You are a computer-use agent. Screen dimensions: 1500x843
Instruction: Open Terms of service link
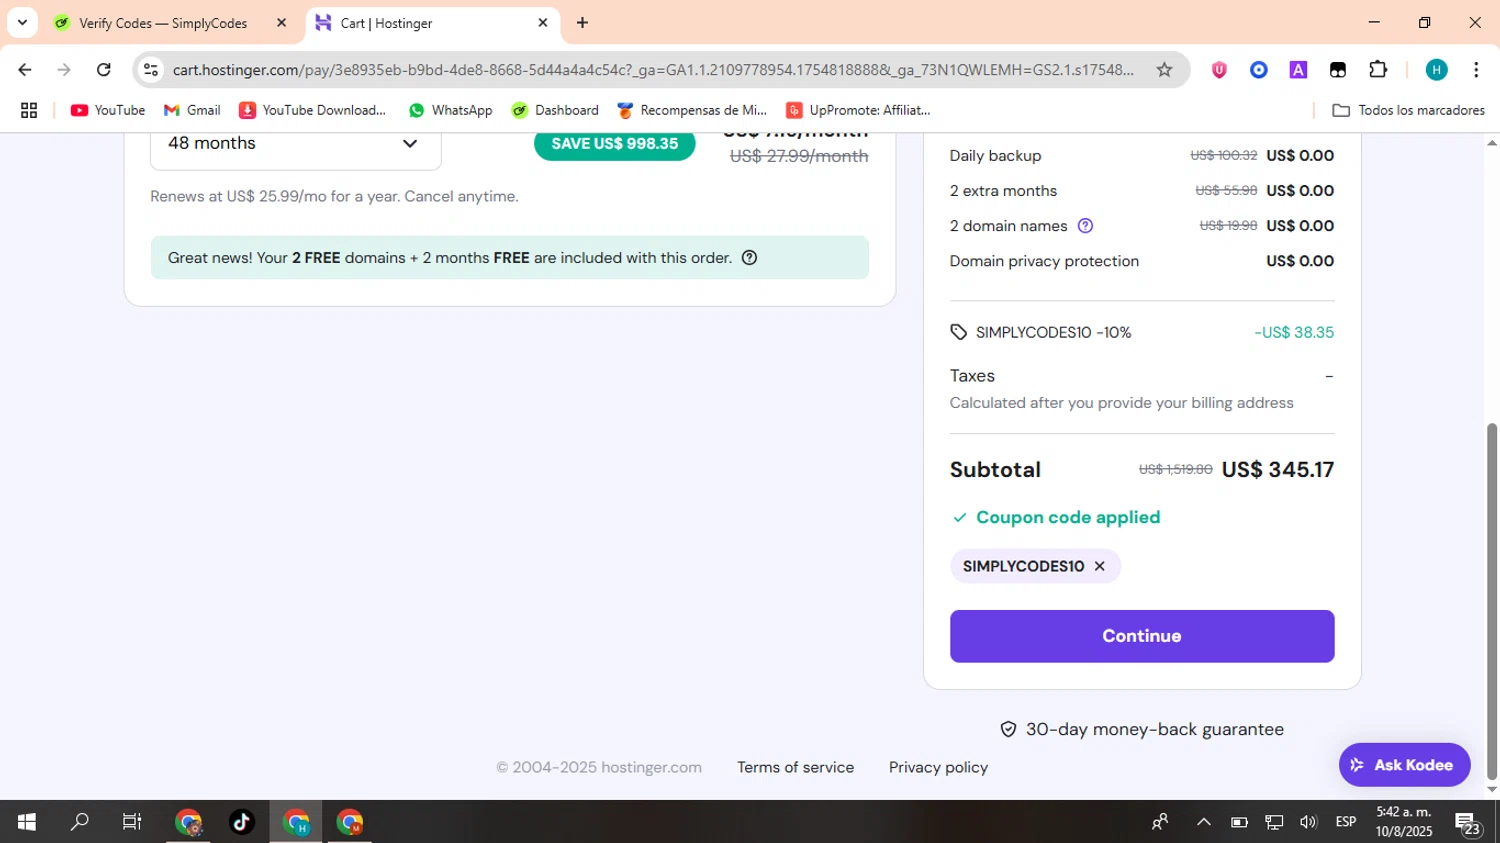[x=796, y=767]
